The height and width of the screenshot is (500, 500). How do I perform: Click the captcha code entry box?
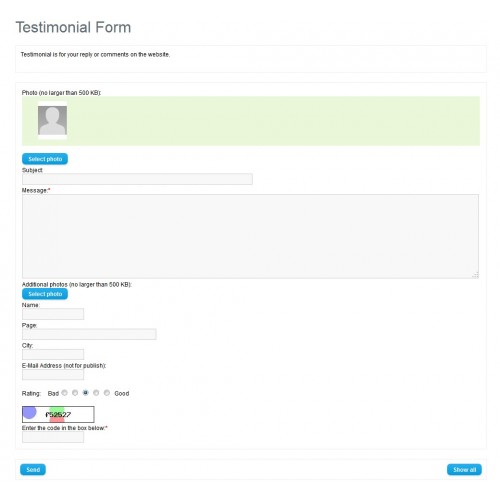(x=53, y=437)
